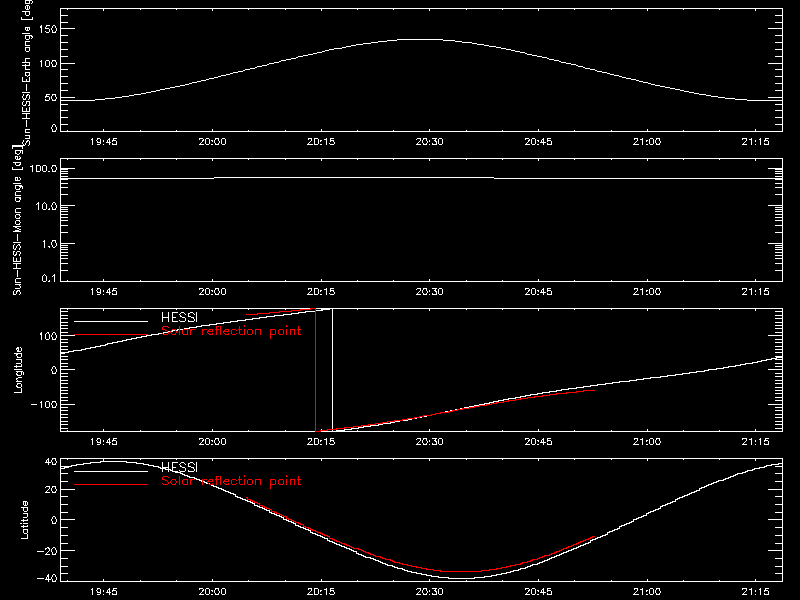Click 20:15 time label under Longitude plot
Image resolution: width=800 pixels, height=600 pixels.
click(321, 442)
